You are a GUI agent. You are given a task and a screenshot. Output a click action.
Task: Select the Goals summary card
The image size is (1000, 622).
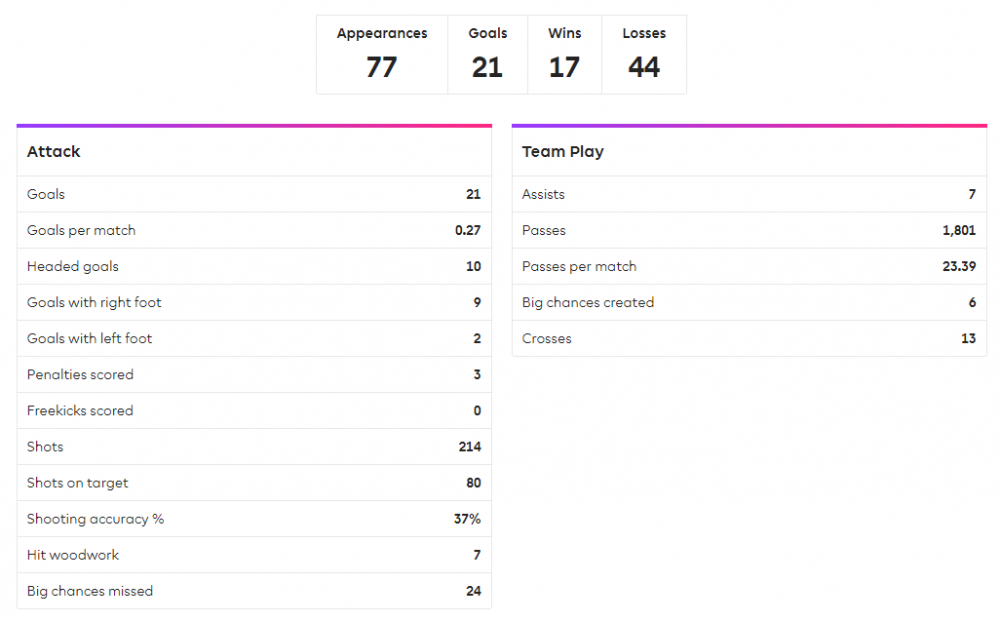click(x=488, y=55)
